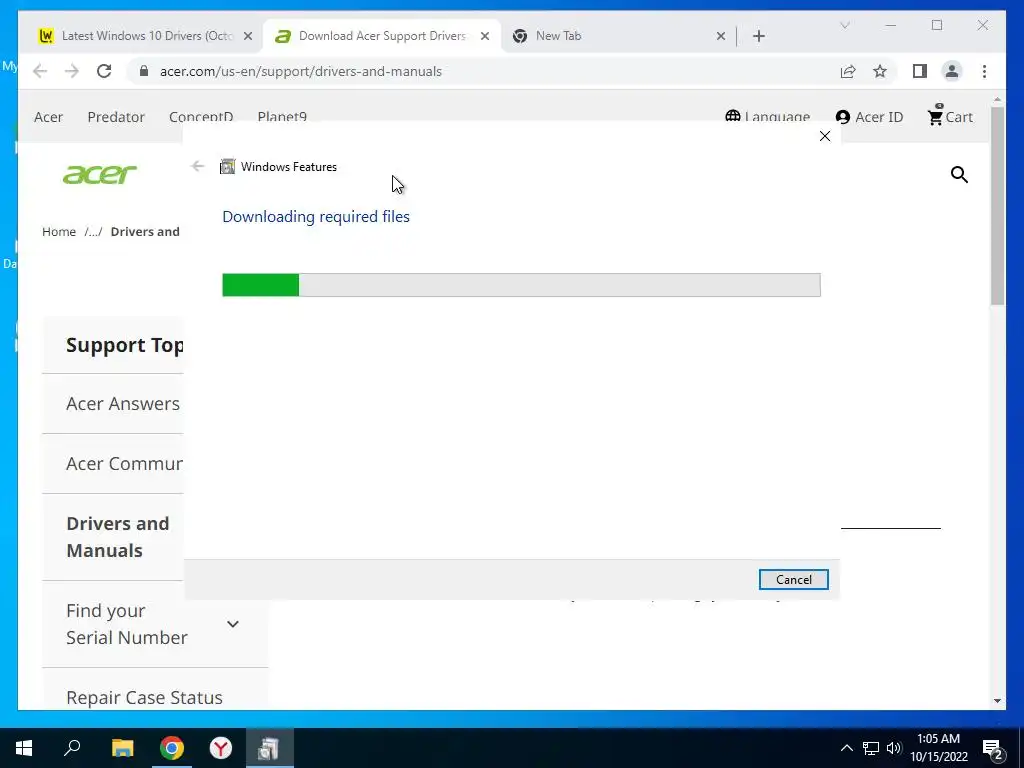Switch to the New Tab tab
The image size is (1024, 768).
618,36
